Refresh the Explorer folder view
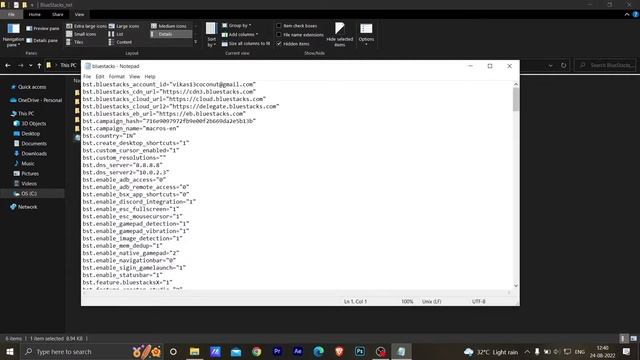This screenshot has width=640, height=360. (x=564, y=65)
